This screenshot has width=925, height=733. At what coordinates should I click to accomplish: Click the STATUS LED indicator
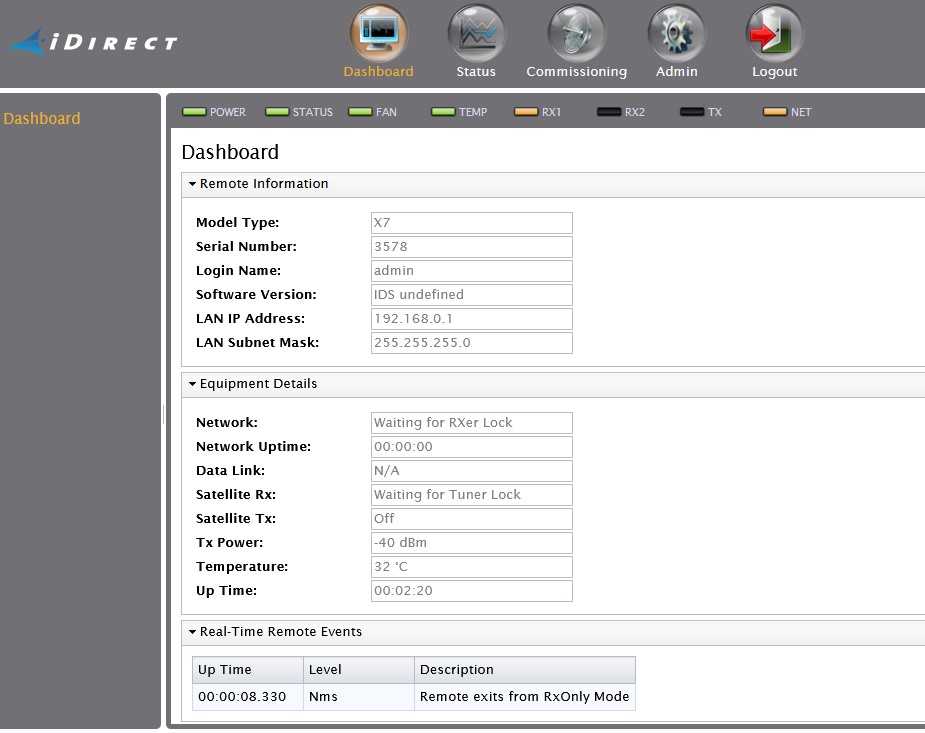click(277, 111)
